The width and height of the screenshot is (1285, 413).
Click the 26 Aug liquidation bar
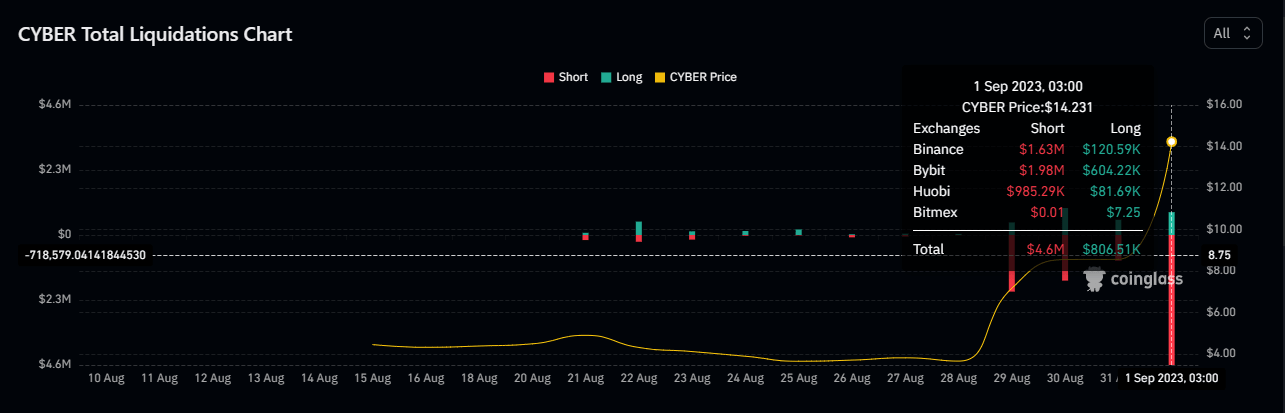[851, 236]
